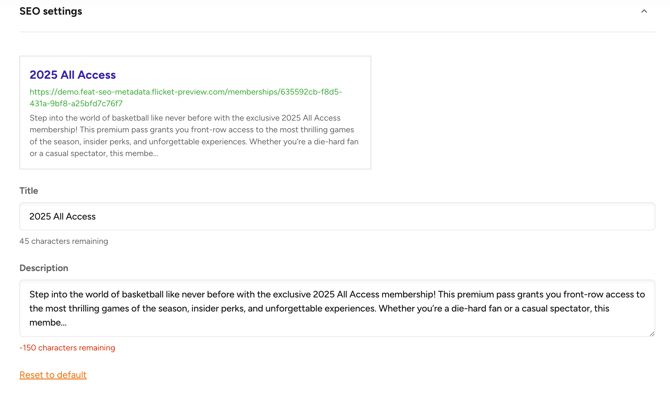Click the word 'basketball' in Description textarea
Screen dimensions: 670x404
[x=142, y=295]
